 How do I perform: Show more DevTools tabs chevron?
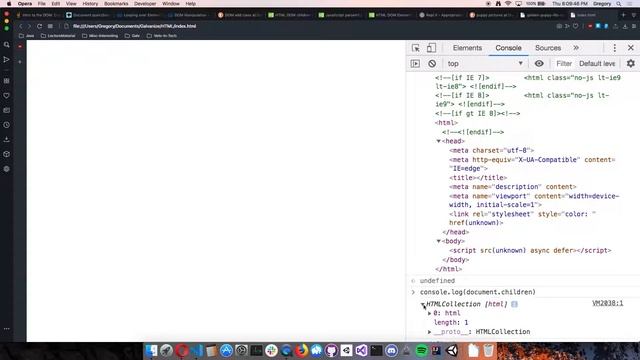click(x=576, y=48)
